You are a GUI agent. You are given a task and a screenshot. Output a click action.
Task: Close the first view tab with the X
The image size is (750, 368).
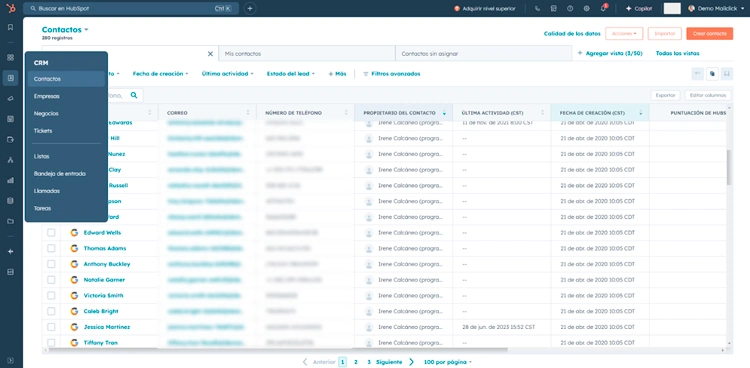[x=210, y=54]
